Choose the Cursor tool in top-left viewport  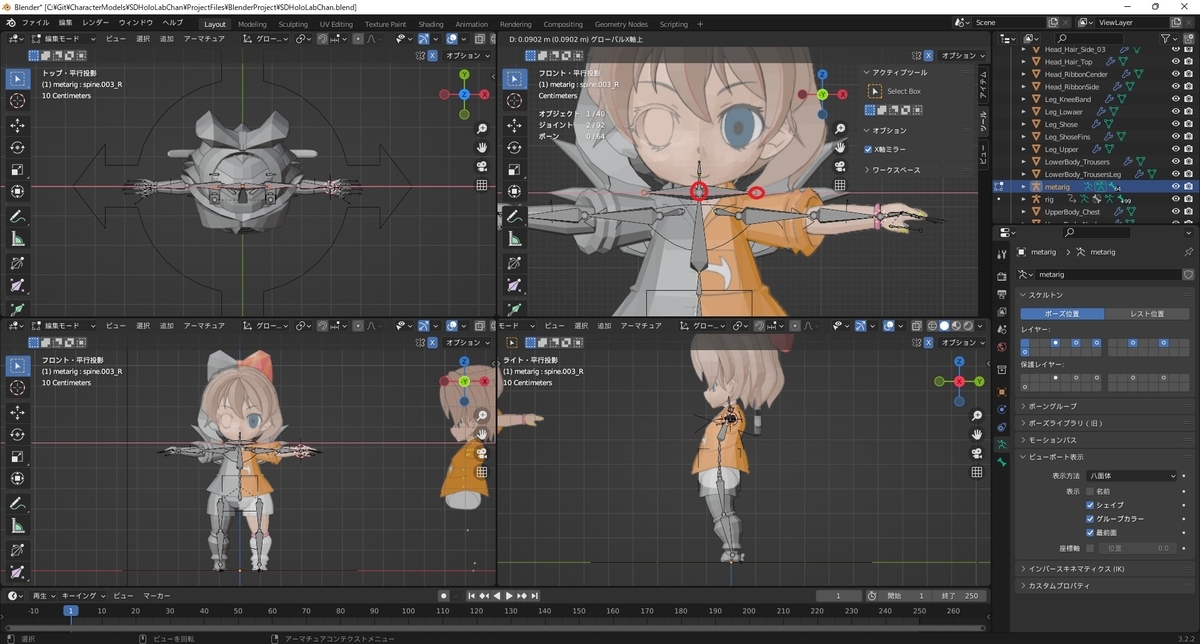(17, 100)
